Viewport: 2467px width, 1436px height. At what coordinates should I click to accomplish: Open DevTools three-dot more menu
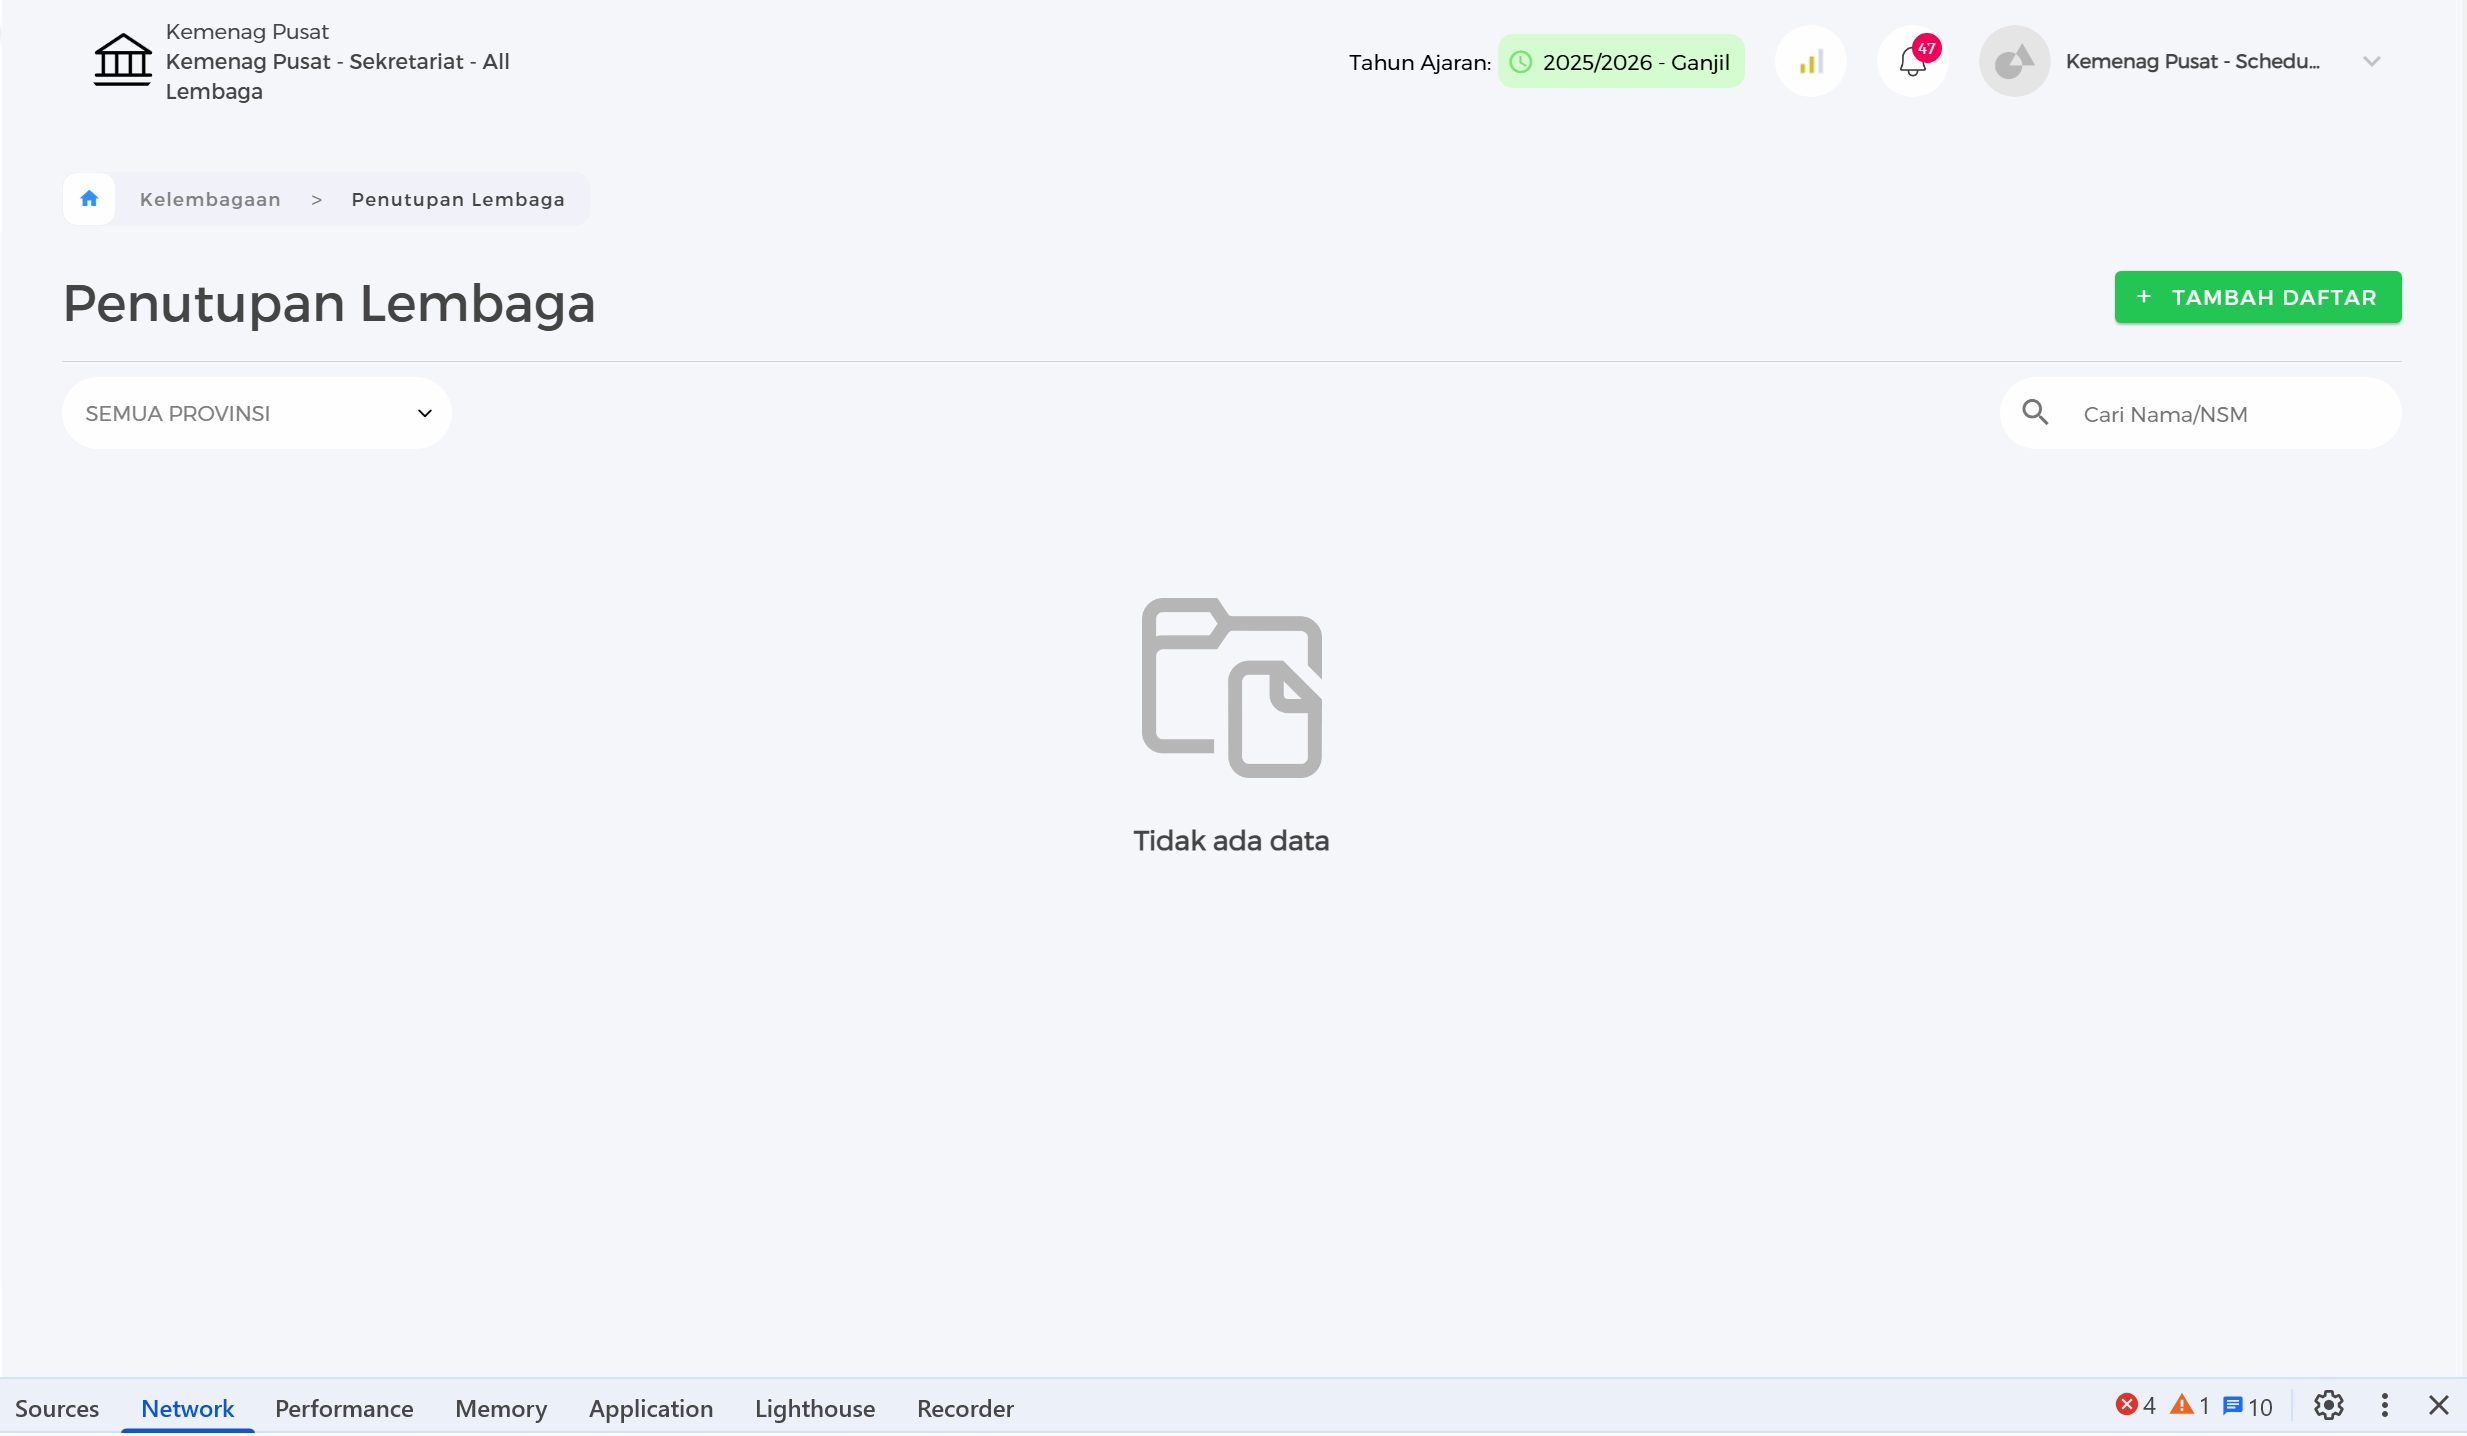tap(2385, 1406)
